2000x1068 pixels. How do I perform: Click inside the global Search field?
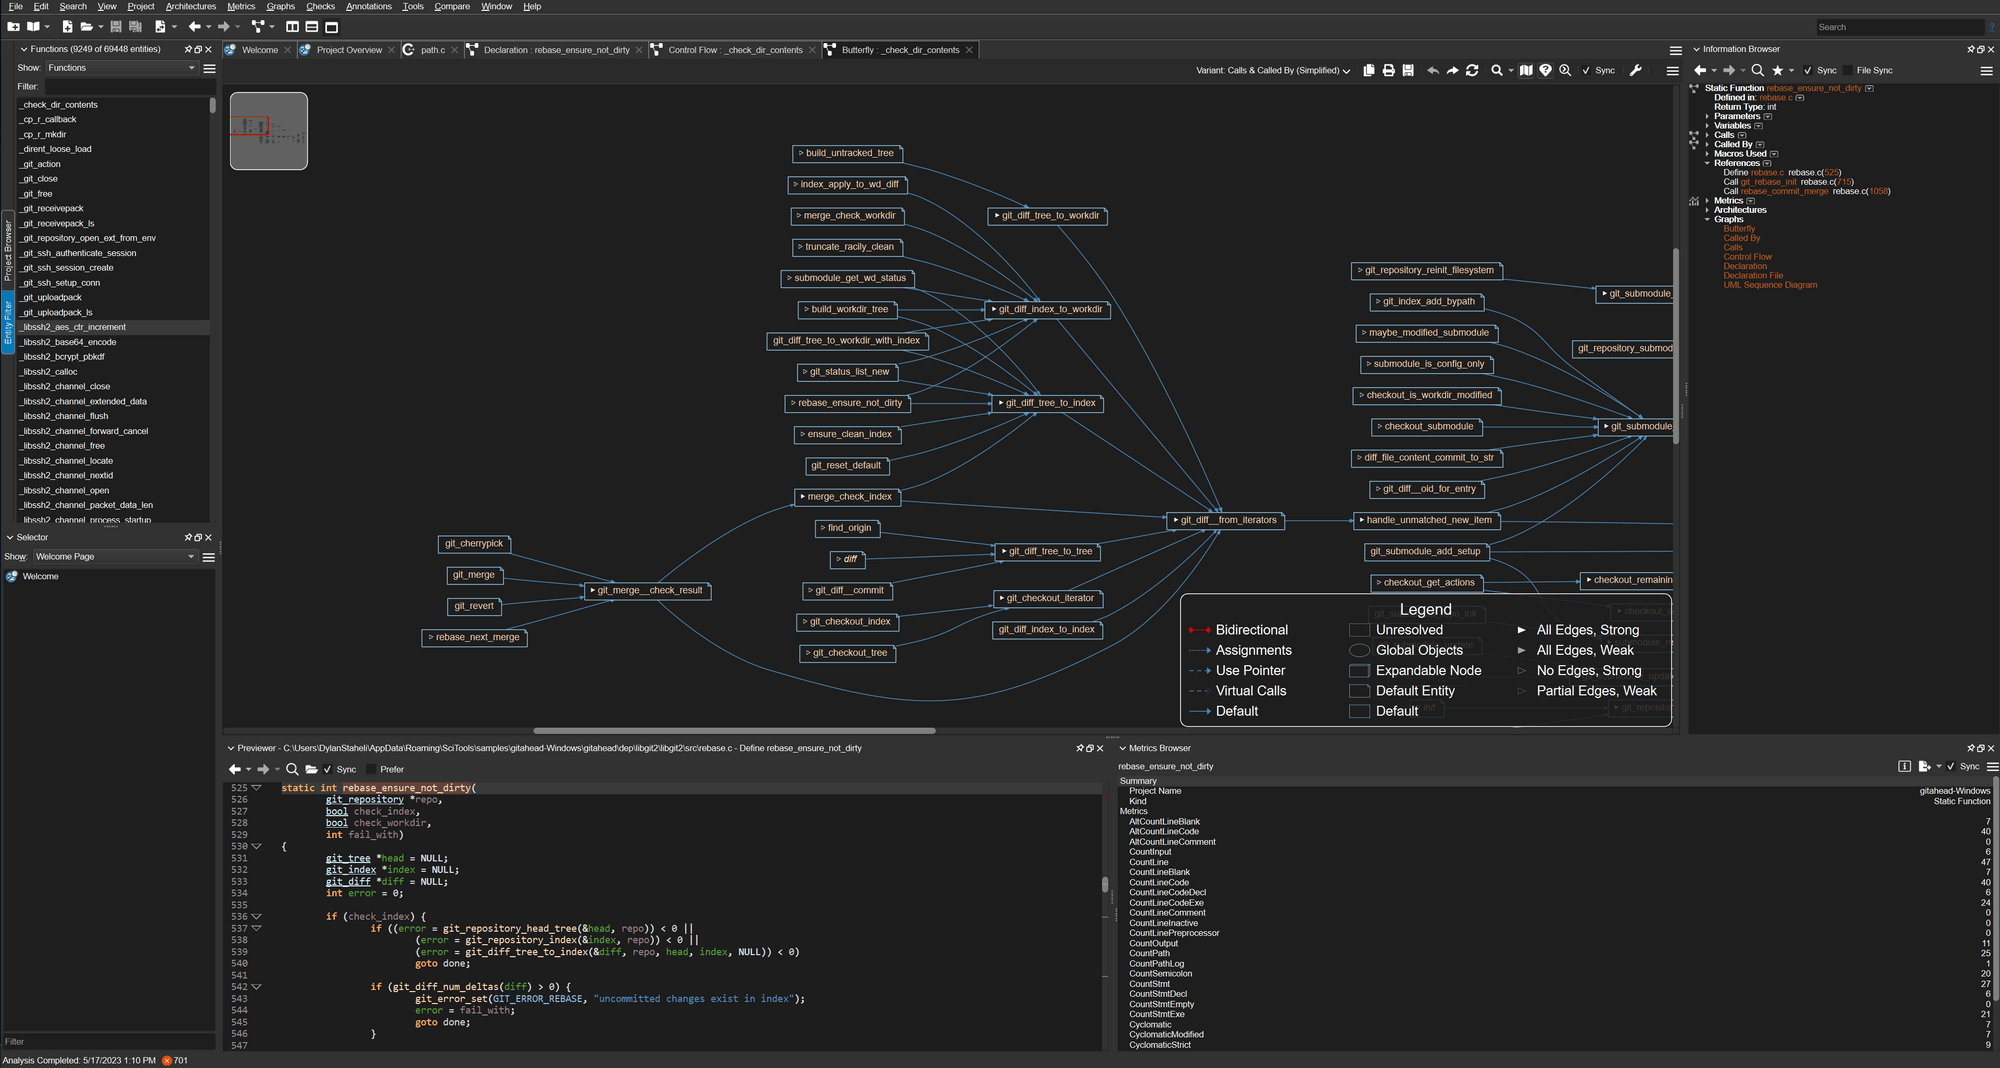[x=1900, y=26]
